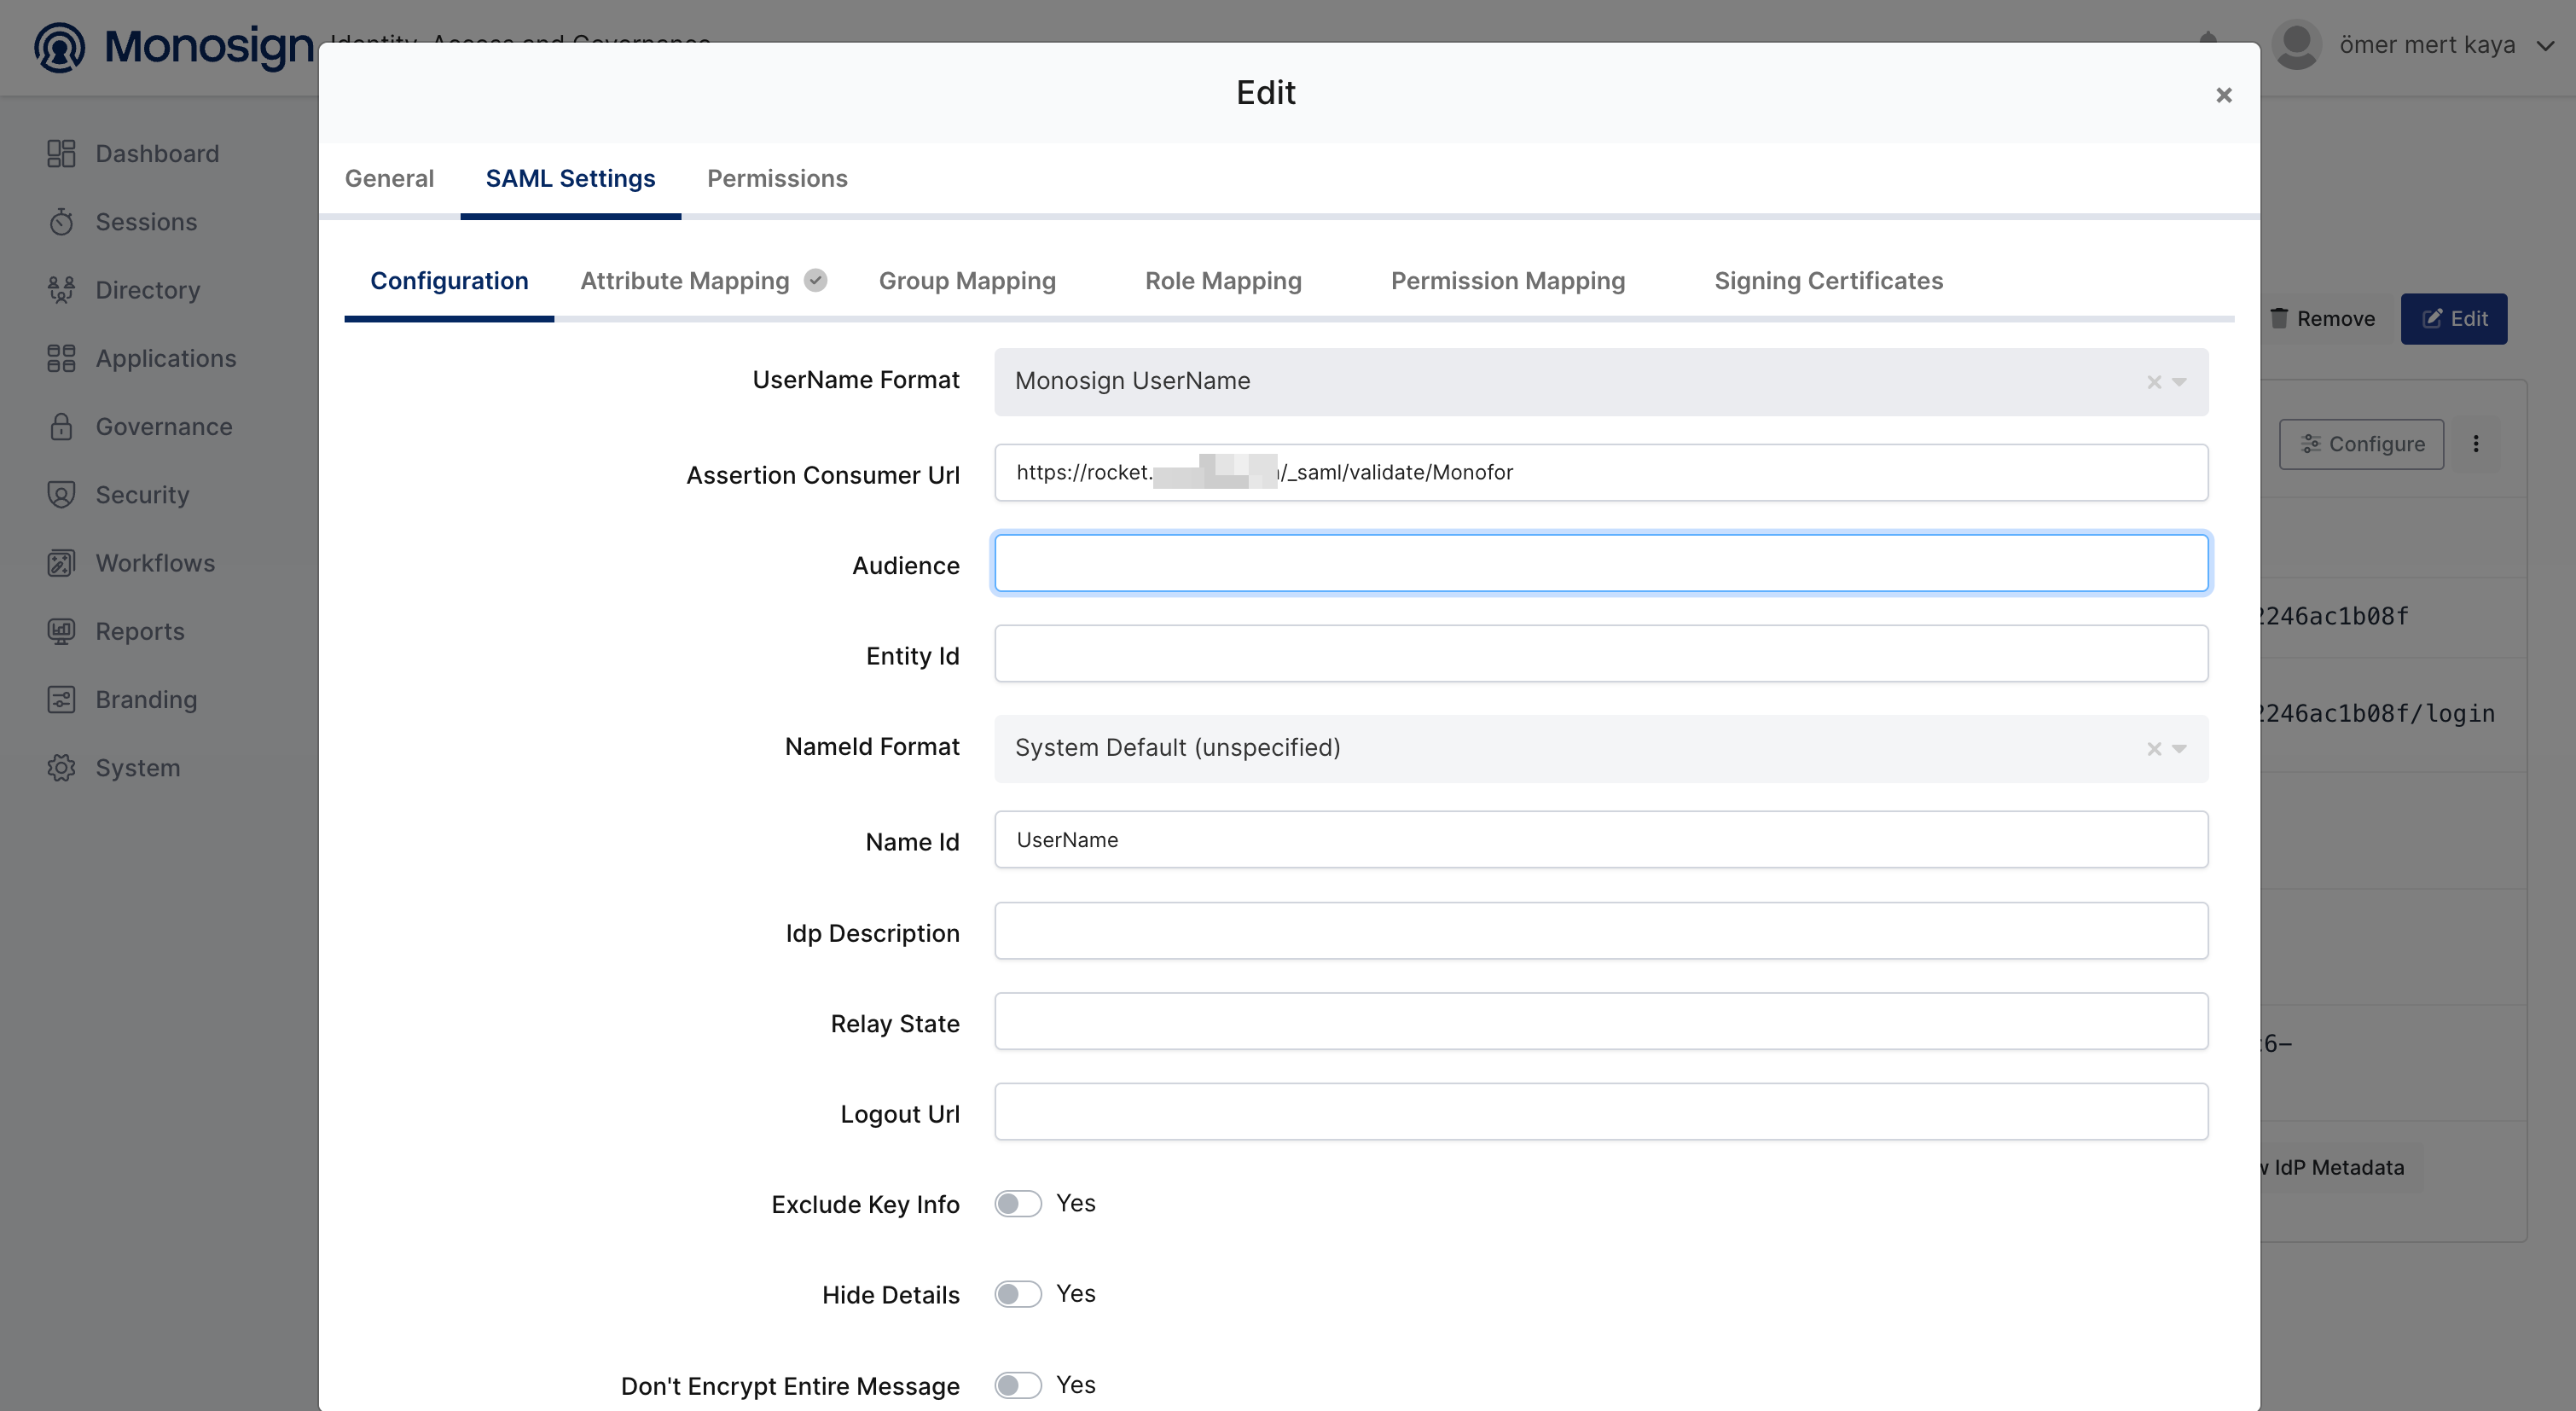
Task: Open Branding icon in sidebar
Action: pos(61,699)
